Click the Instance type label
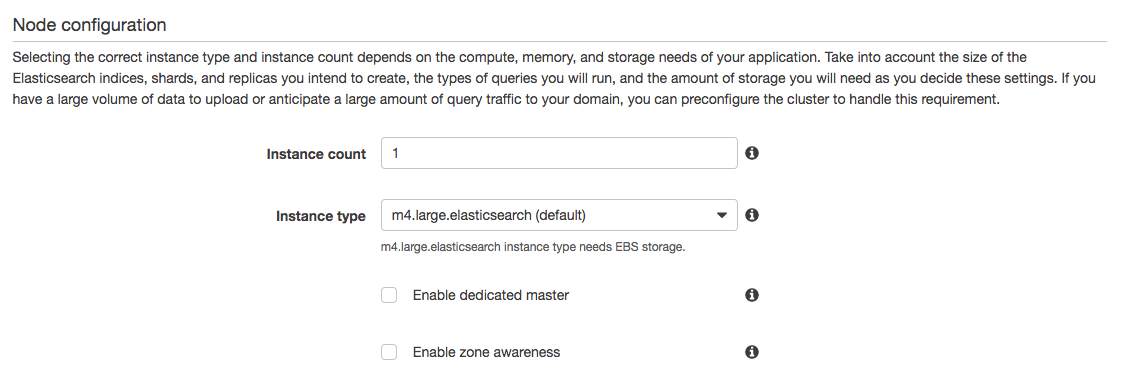 (x=320, y=216)
